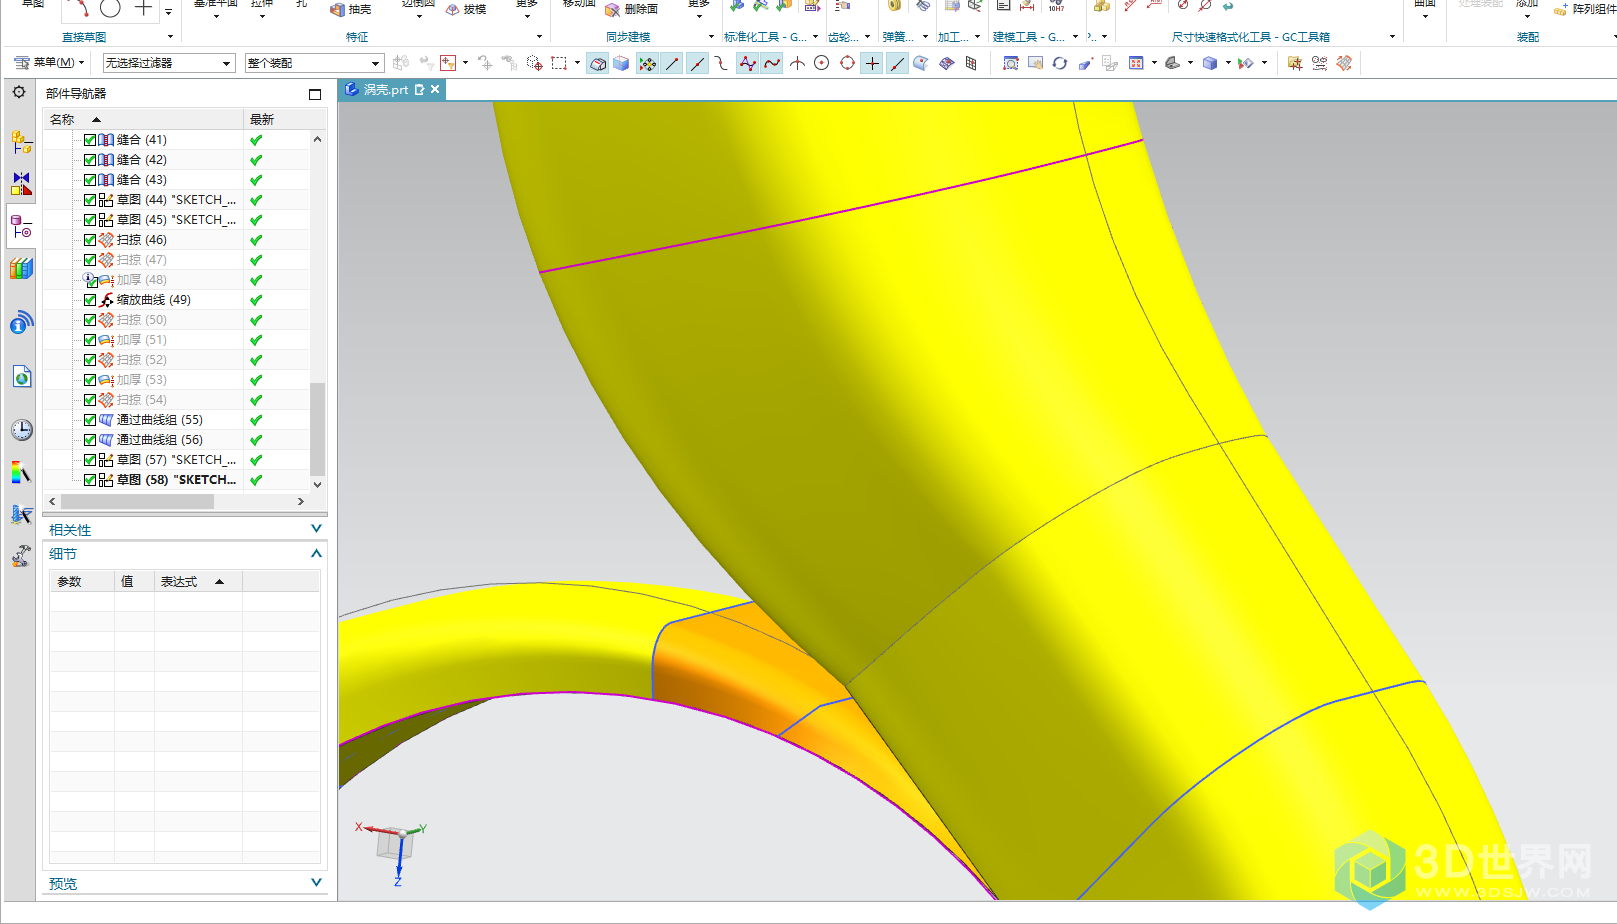Expand the 特征 group dropdown arrow

(539, 37)
